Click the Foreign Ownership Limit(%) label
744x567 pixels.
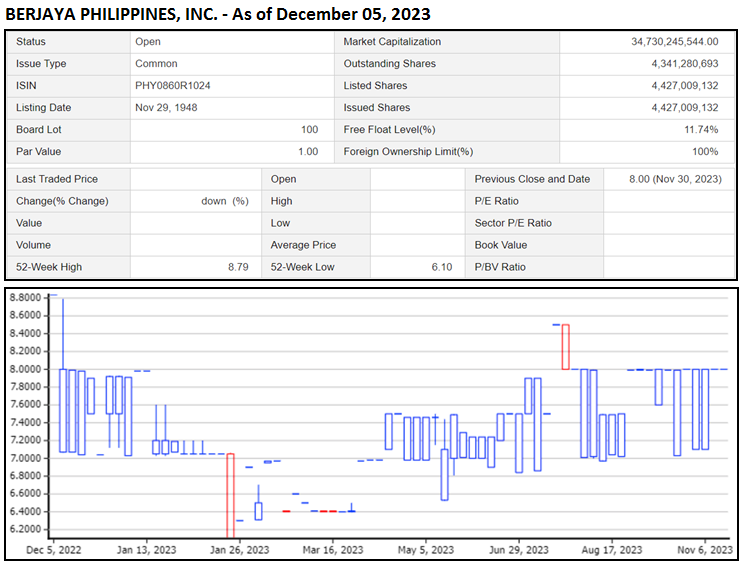pyautogui.click(x=408, y=151)
